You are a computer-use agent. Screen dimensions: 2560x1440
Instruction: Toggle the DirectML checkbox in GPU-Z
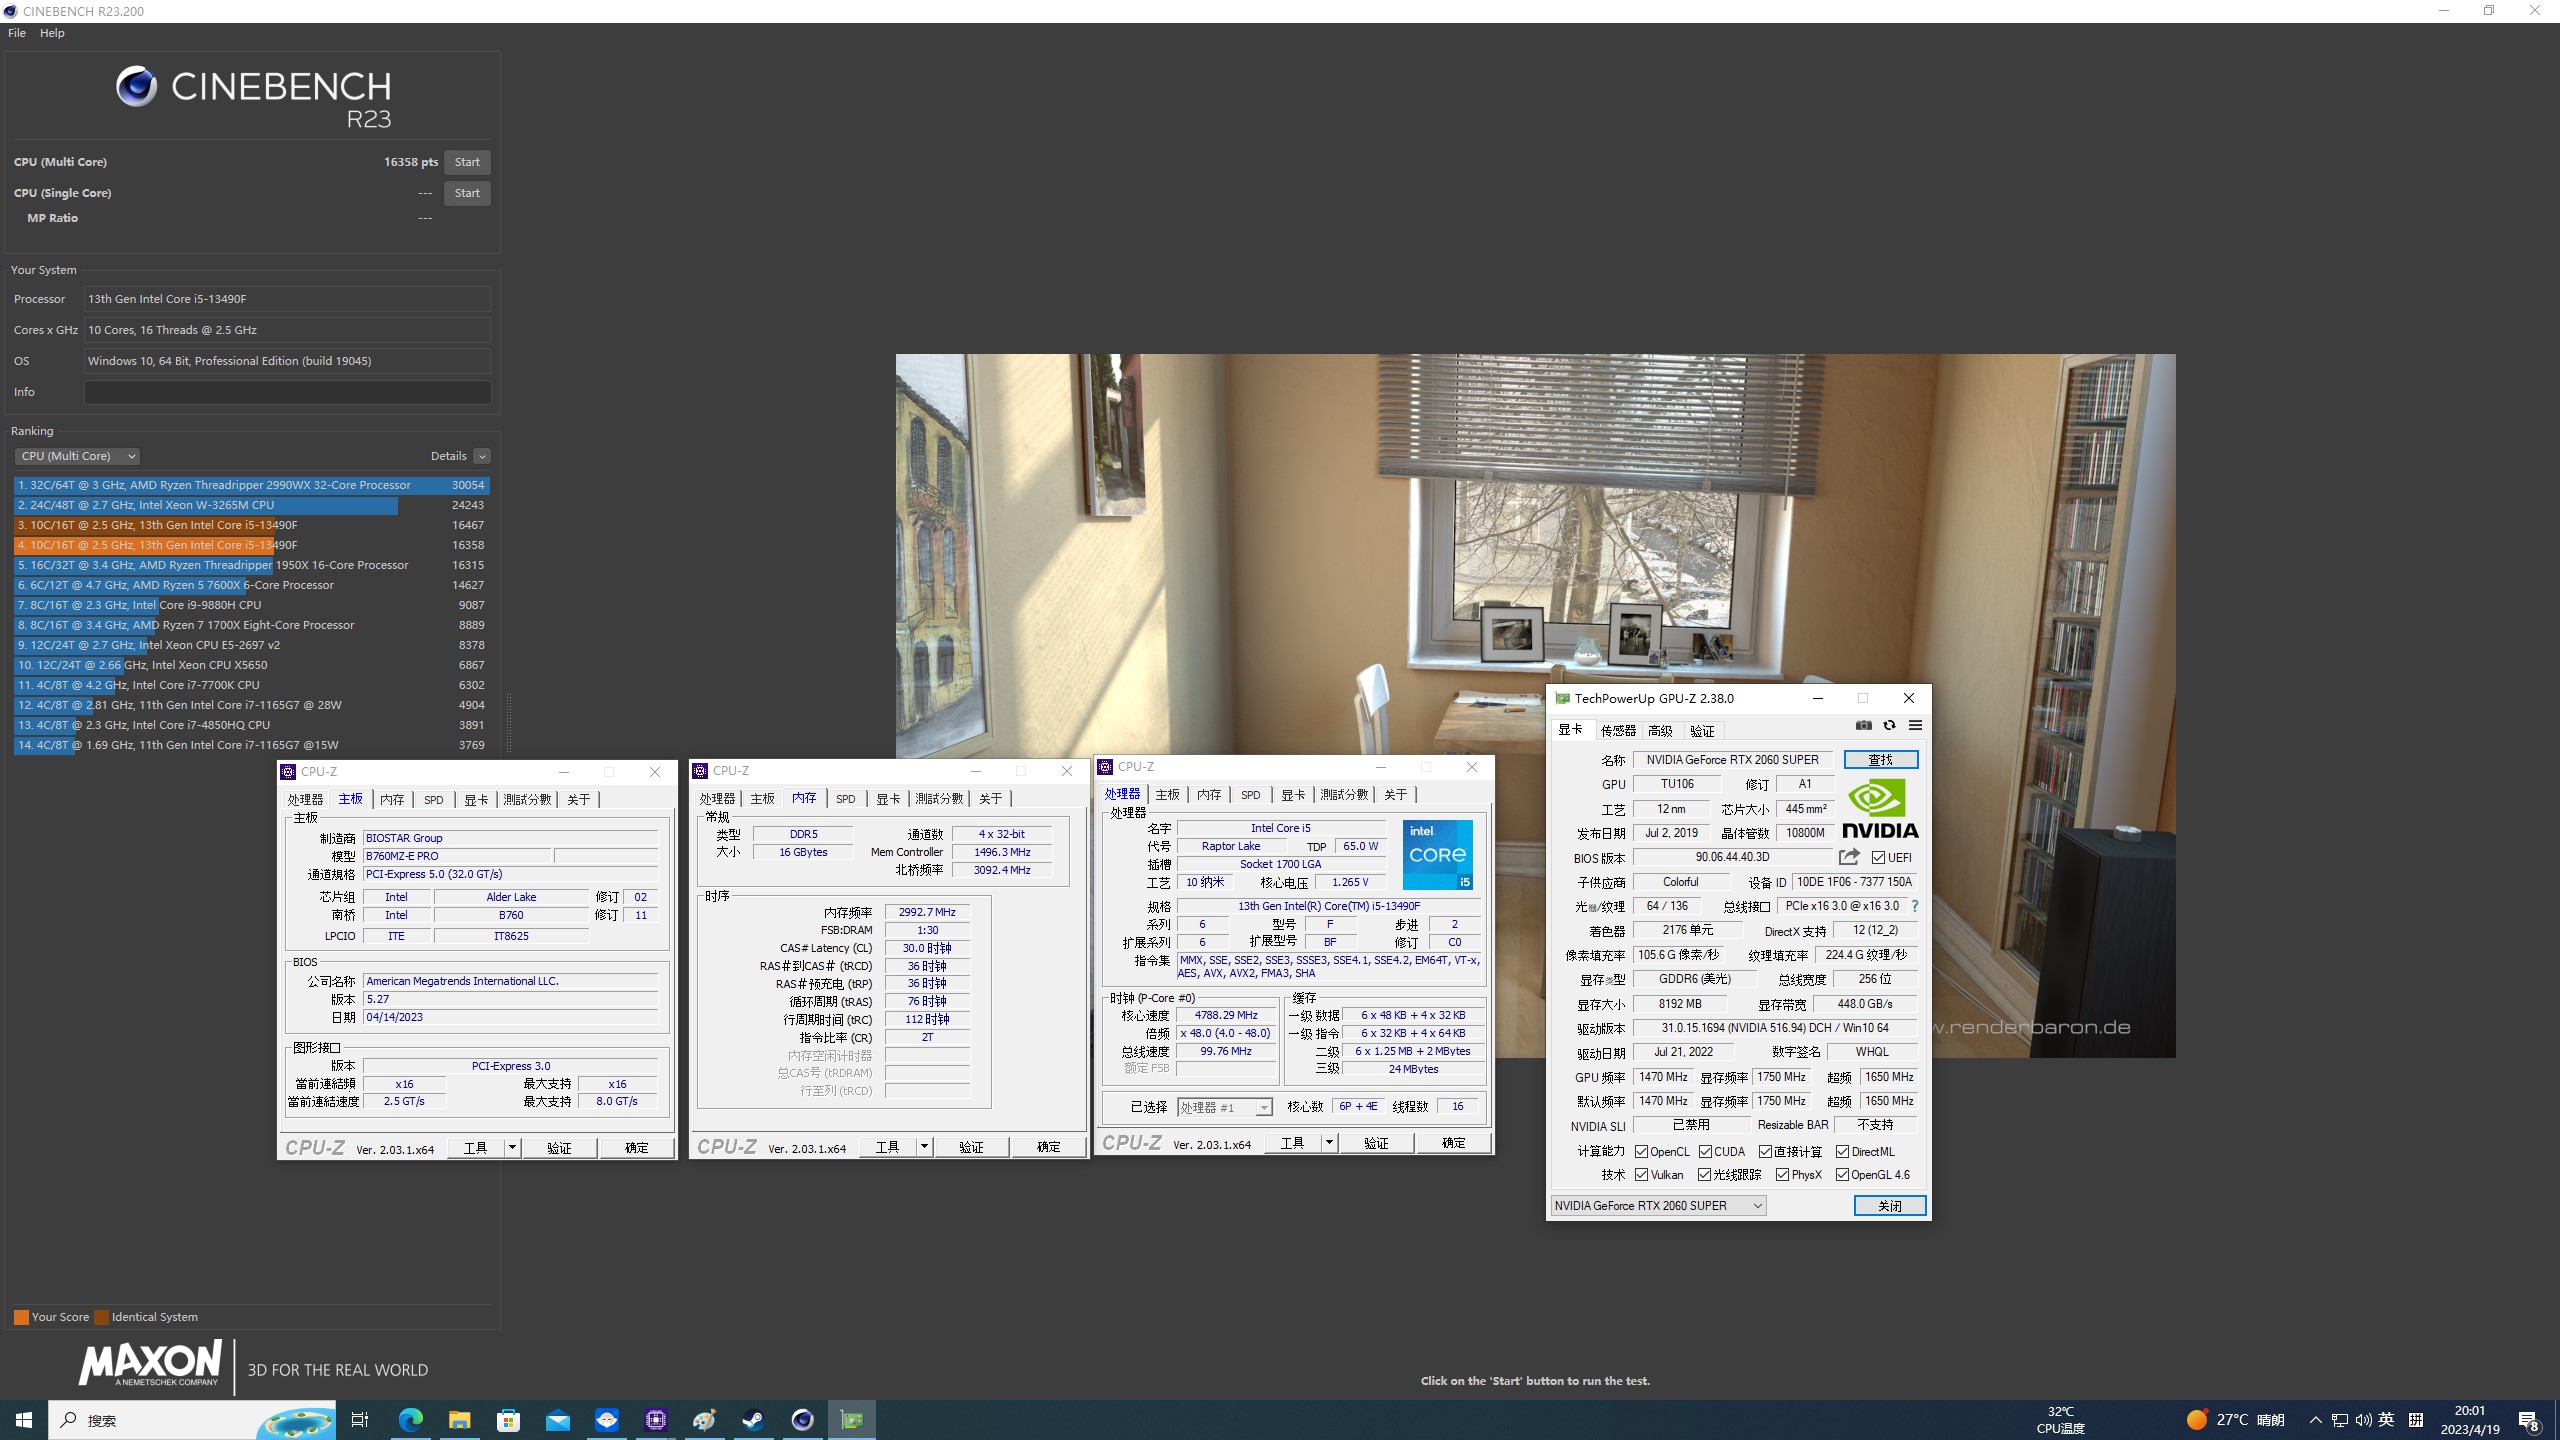coord(1842,1151)
